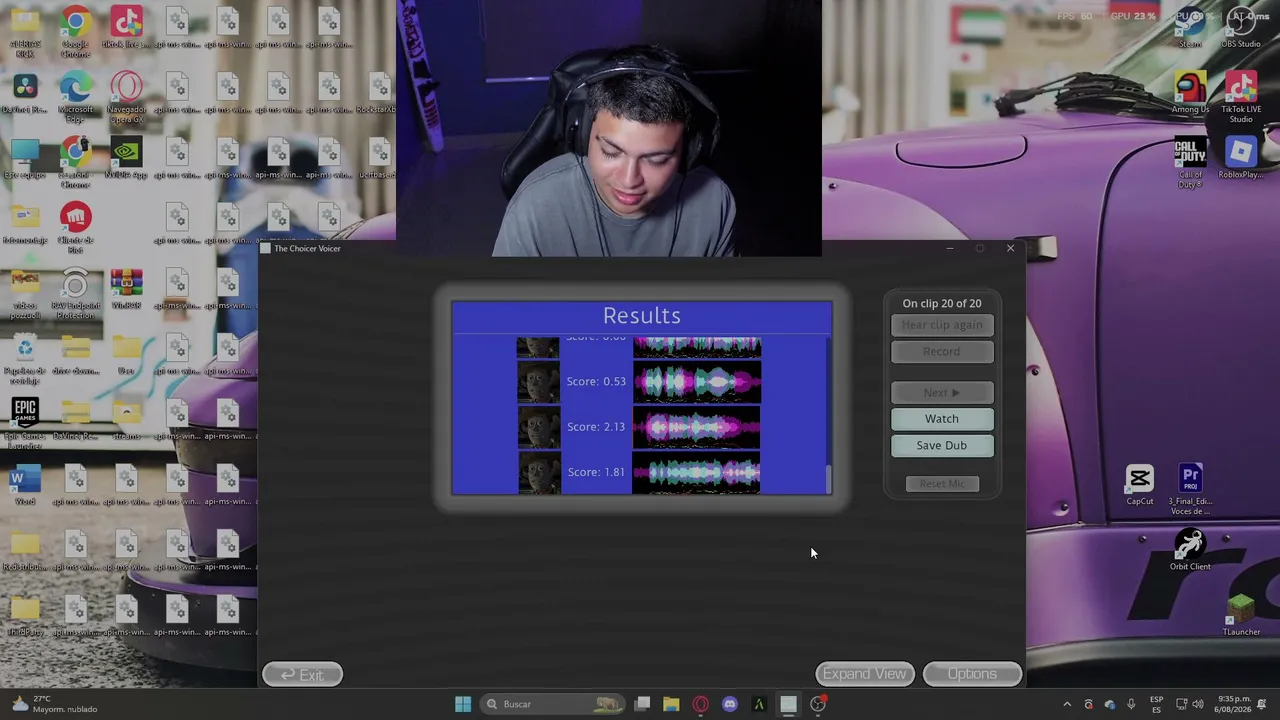The height and width of the screenshot is (720, 1280).
Task: Open TLauncher desktop shortcut
Action: click(1241, 615)
